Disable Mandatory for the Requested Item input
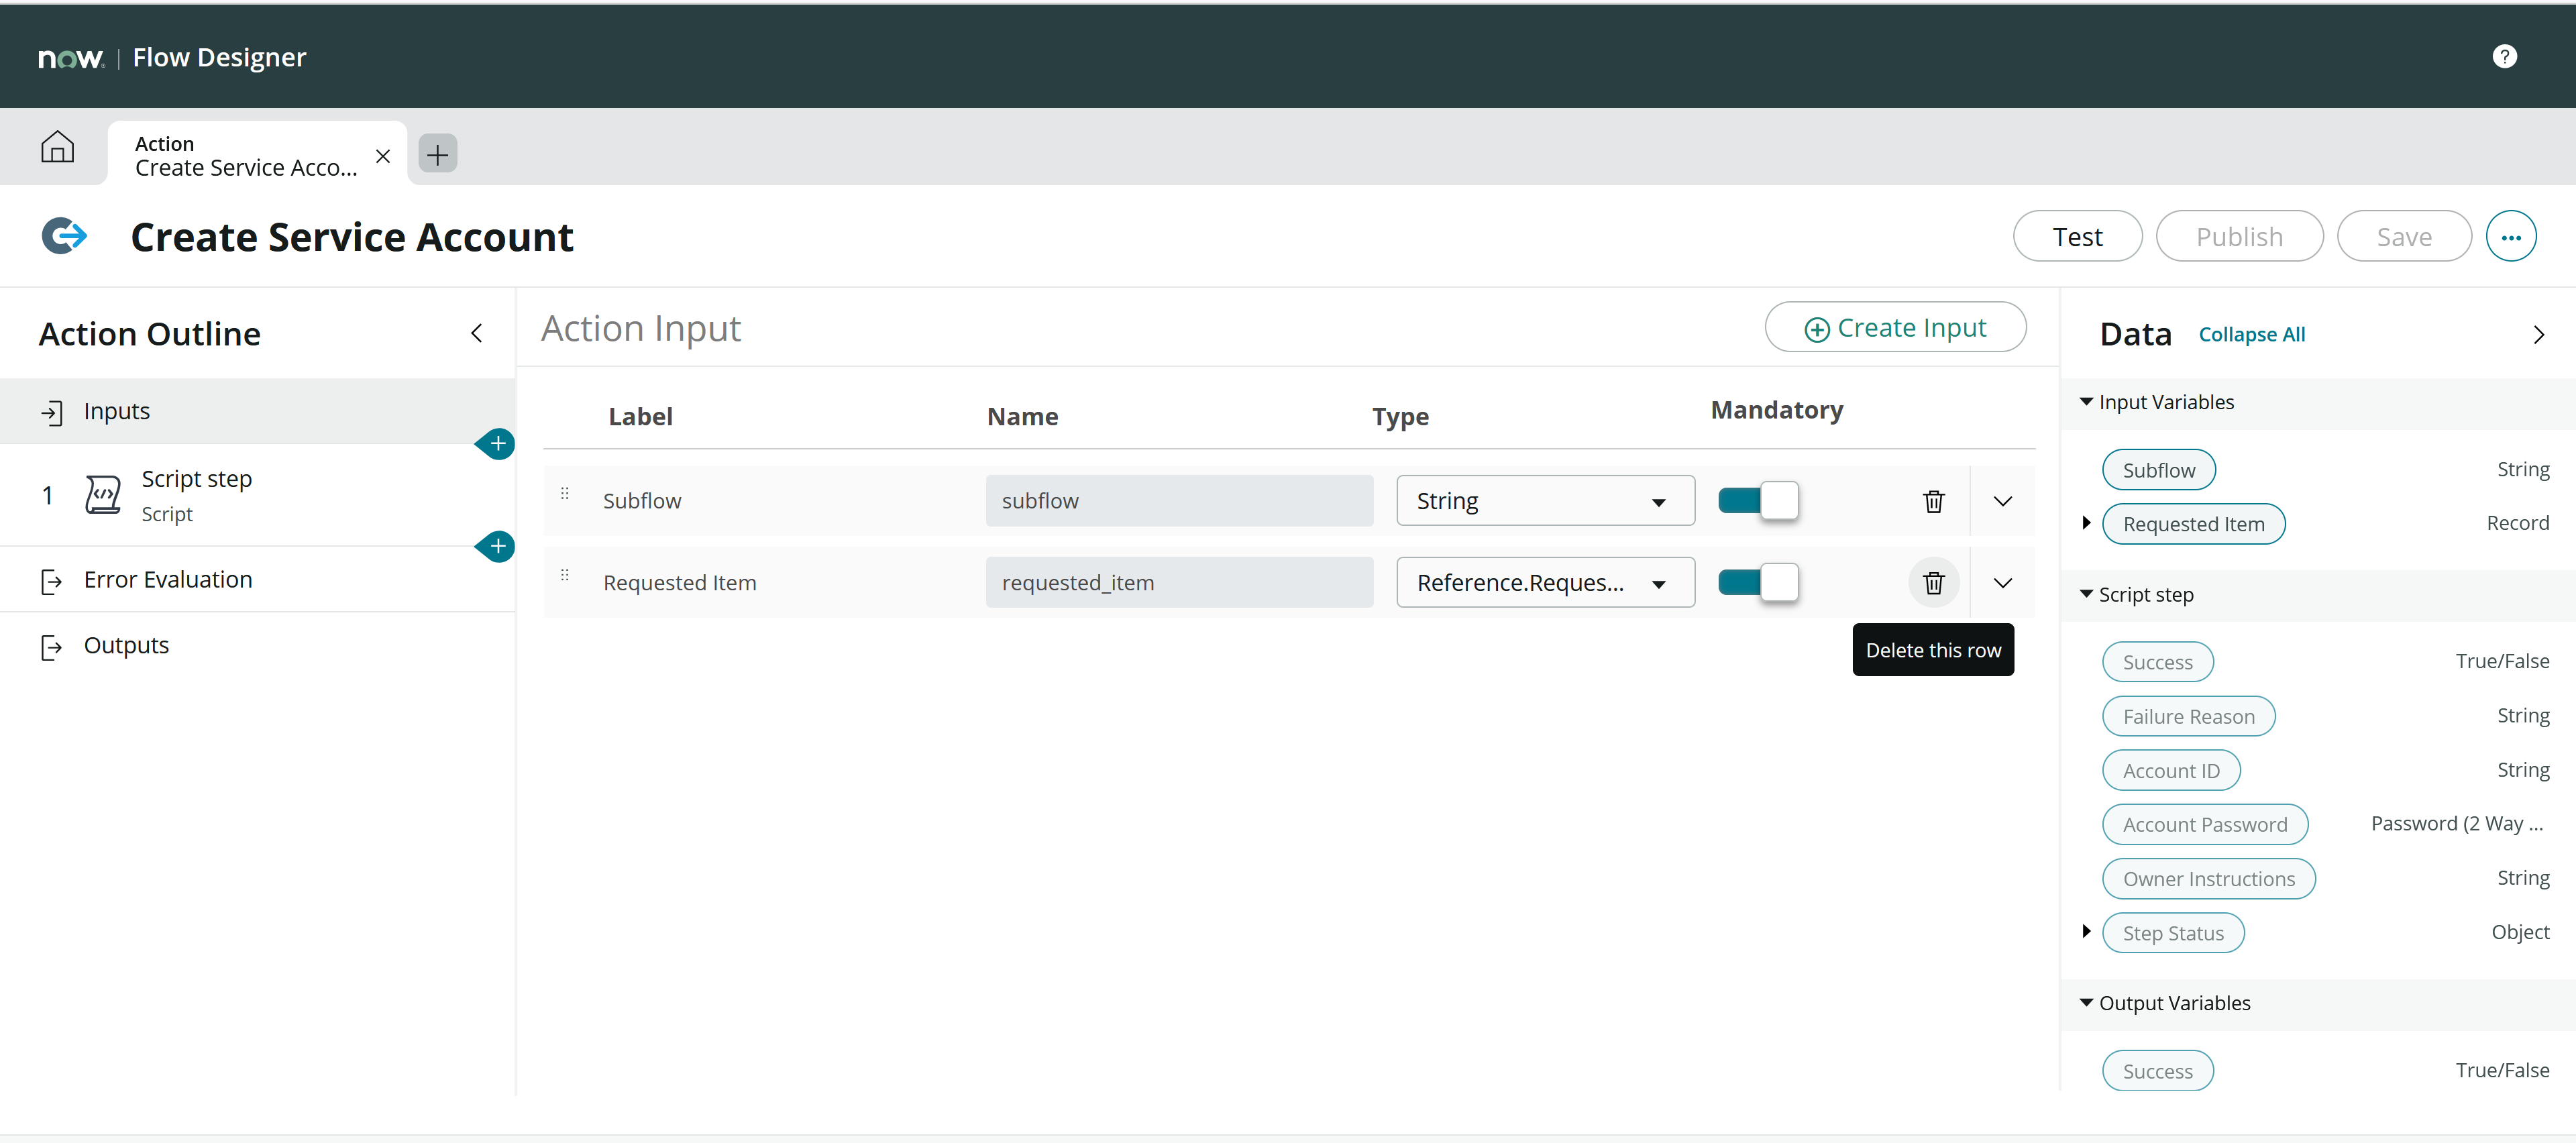Viewport: 2576px width, 1143px height. pyautogui.click(x=1757, y=582)
